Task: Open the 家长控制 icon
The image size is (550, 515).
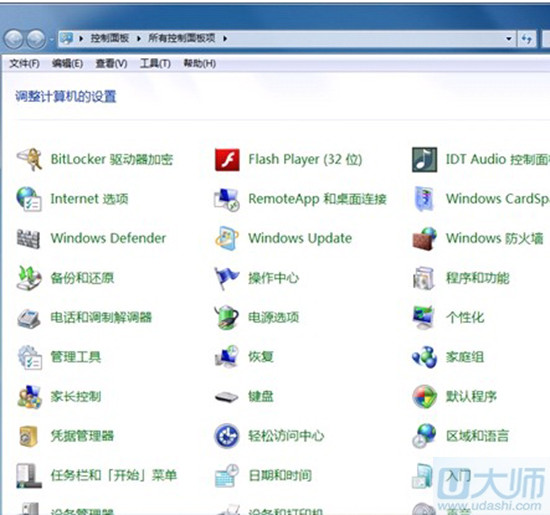Action: pyautogui.click(x=29, y=397)
